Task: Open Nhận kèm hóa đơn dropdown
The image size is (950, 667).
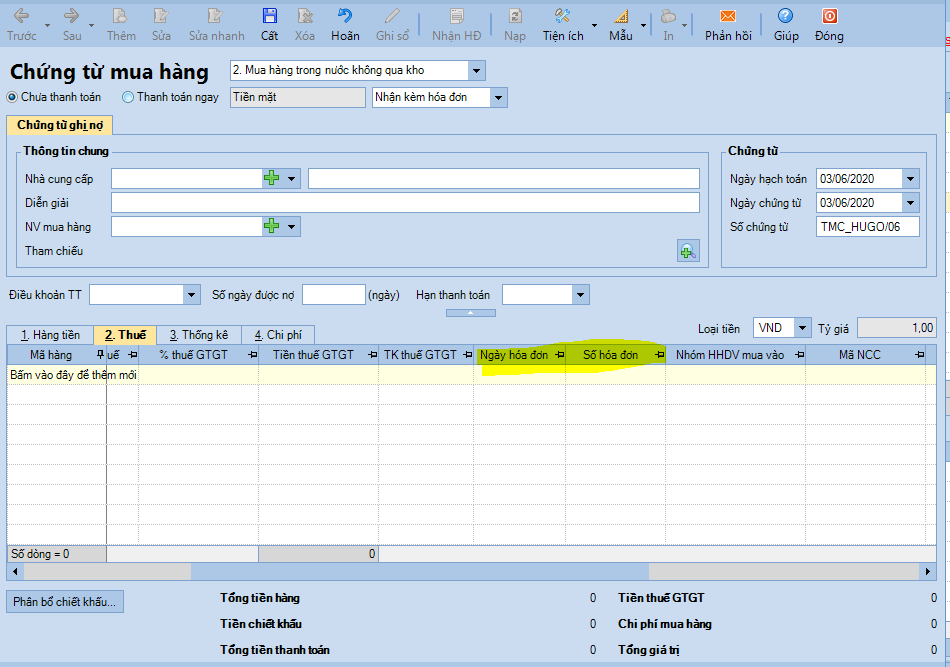Action: click(x=498, y=97)
